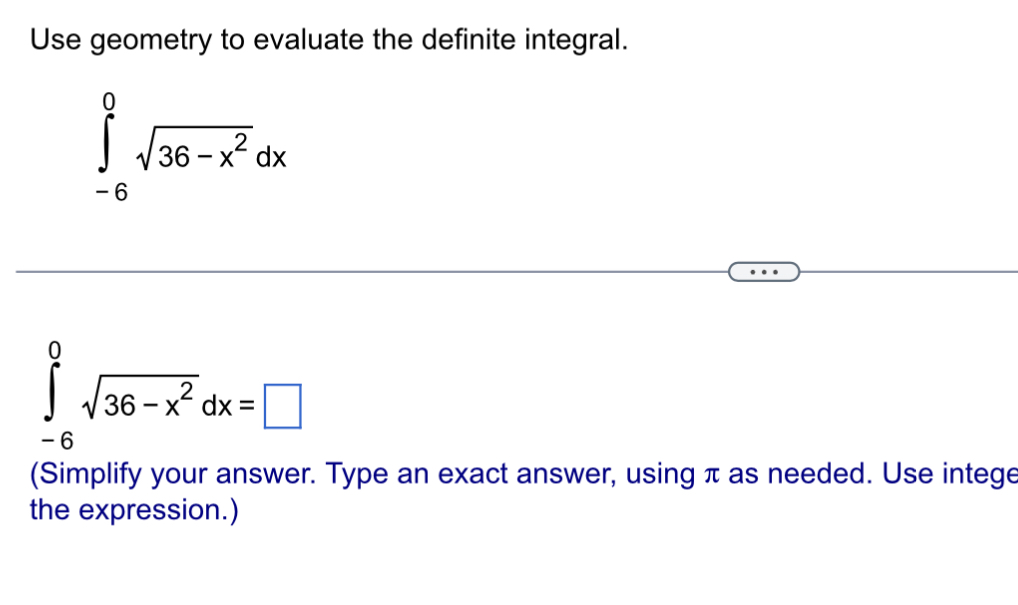
Task: Expand hidden content using the pill-shaped dots button
Action: [x=764, y=271]
